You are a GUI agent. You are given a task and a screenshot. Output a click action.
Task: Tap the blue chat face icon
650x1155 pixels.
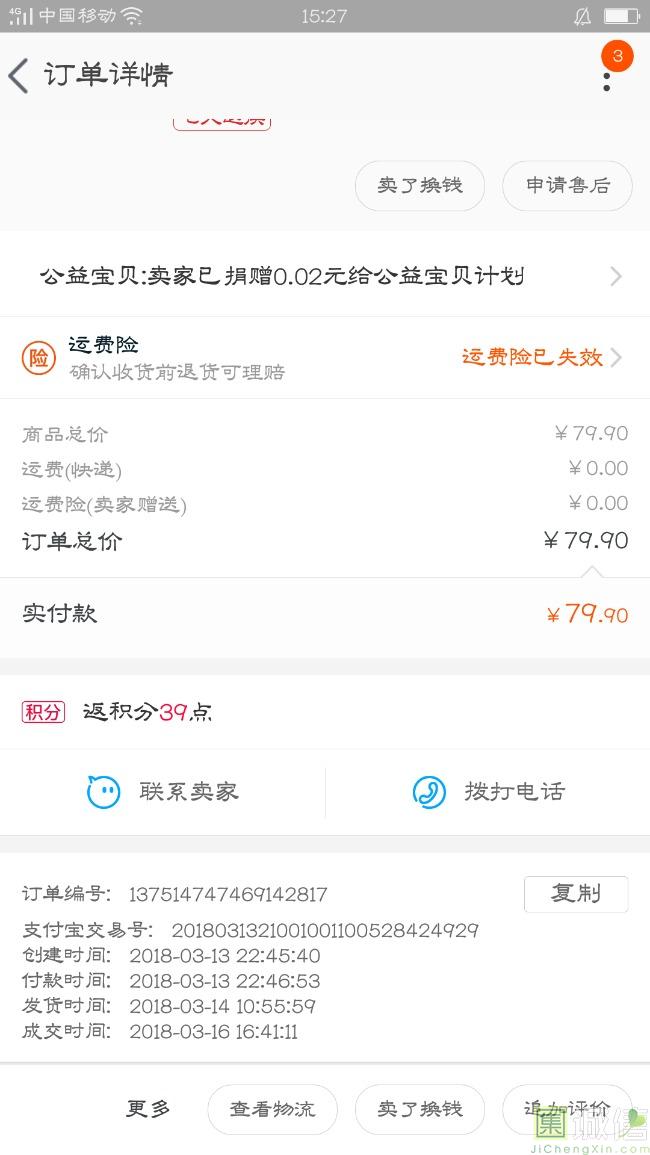(x=103, y=792)
